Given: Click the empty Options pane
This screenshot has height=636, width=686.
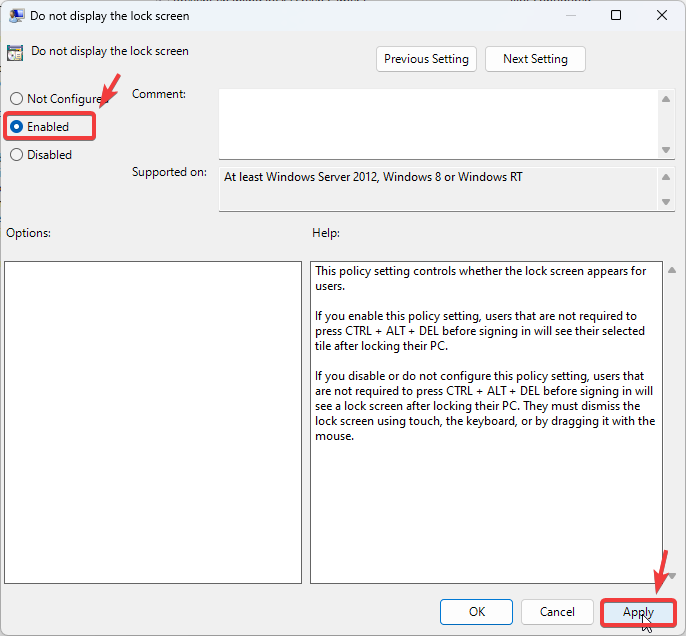Looking at the screenshot, I should tap(153, 422).
